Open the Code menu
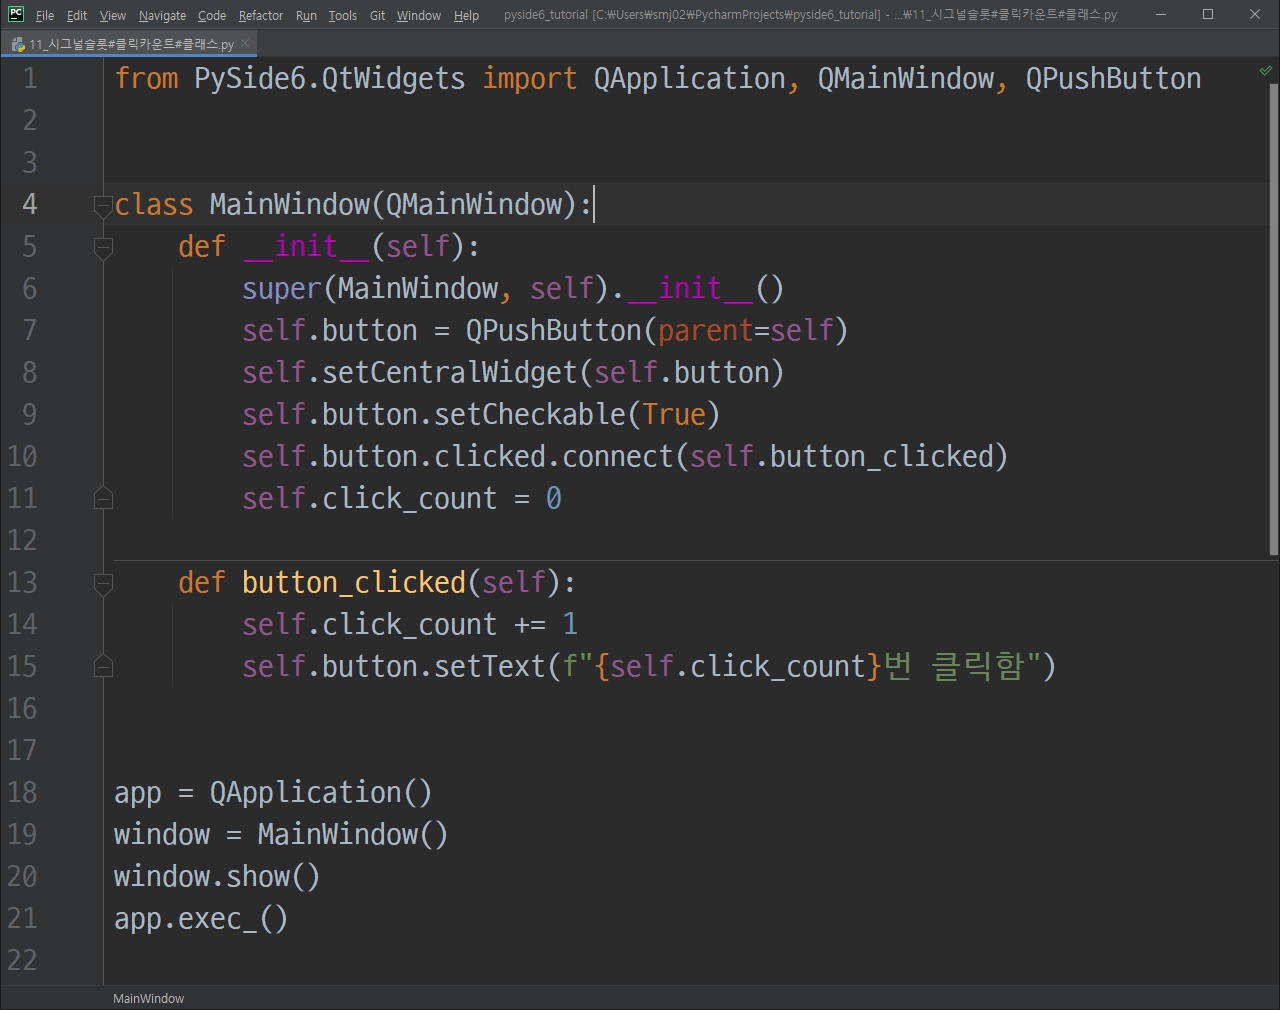Viewport: 1280px width, 1010px height. (212, 15)
